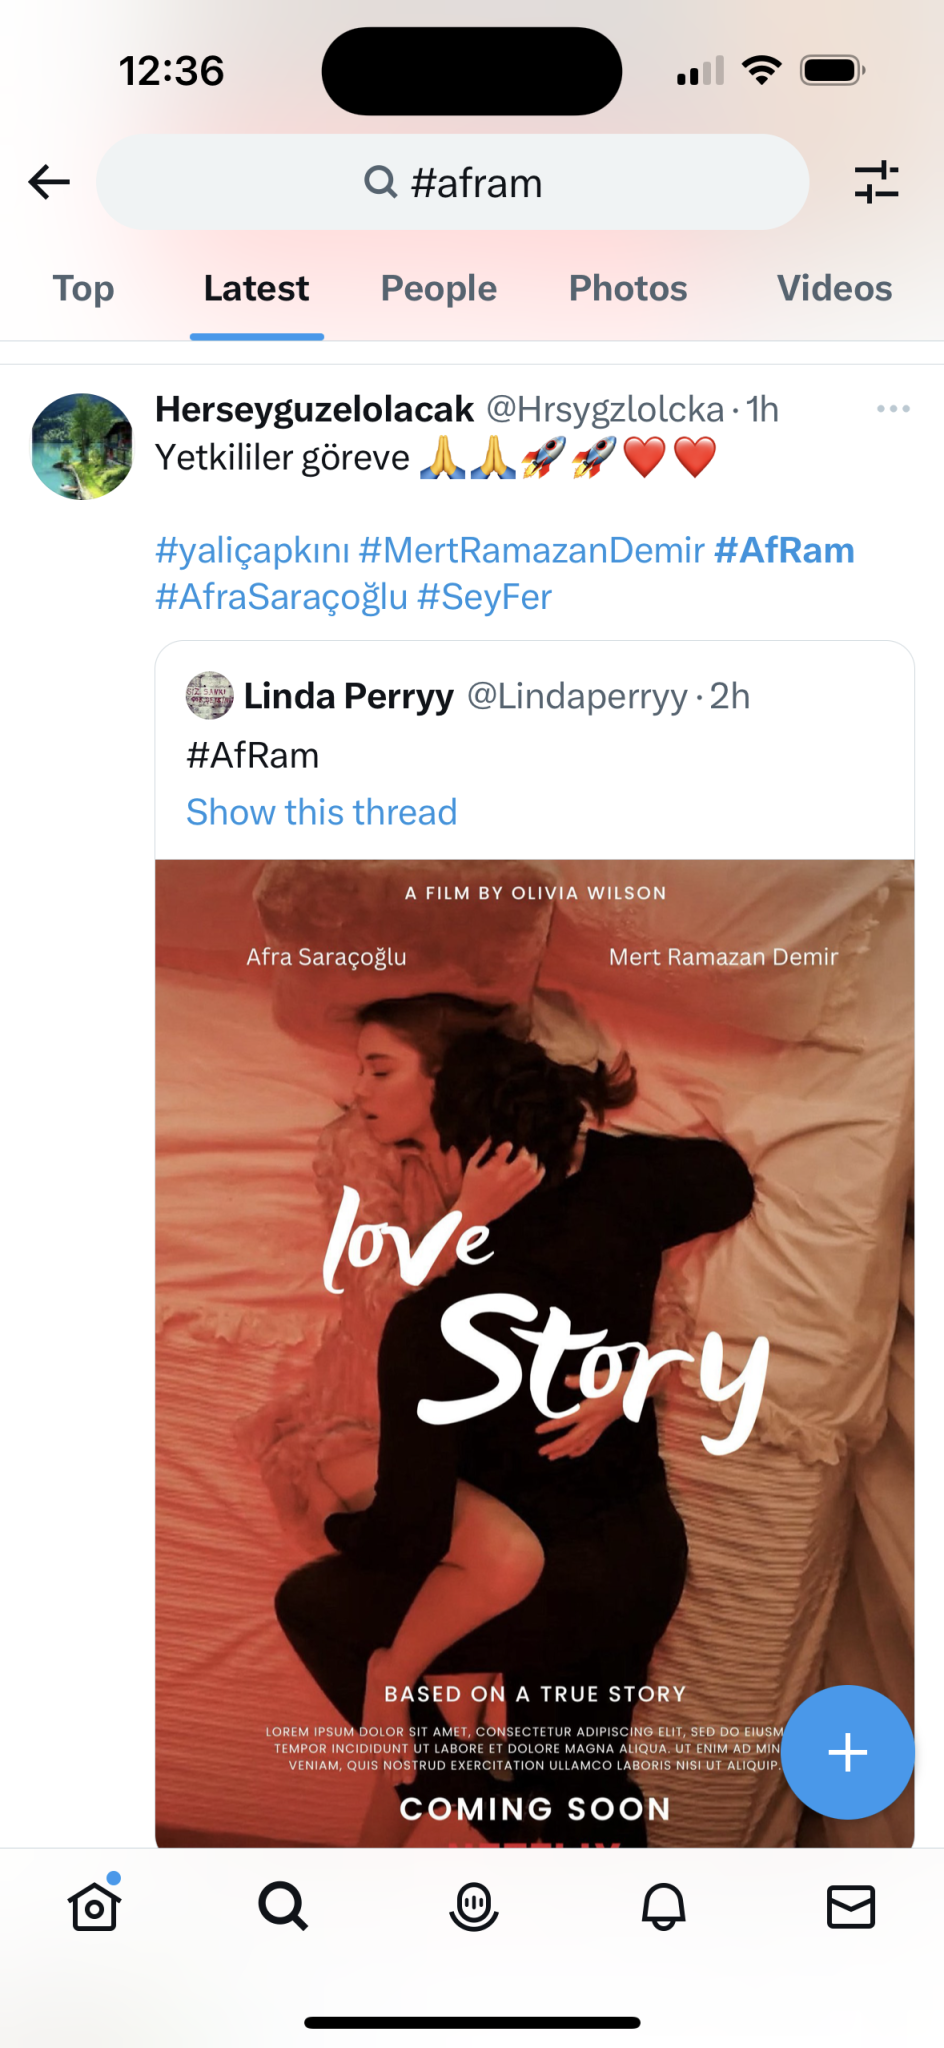944x2048 pixels.
Task: Tap the Show this thread link
Action: [321, 812]
